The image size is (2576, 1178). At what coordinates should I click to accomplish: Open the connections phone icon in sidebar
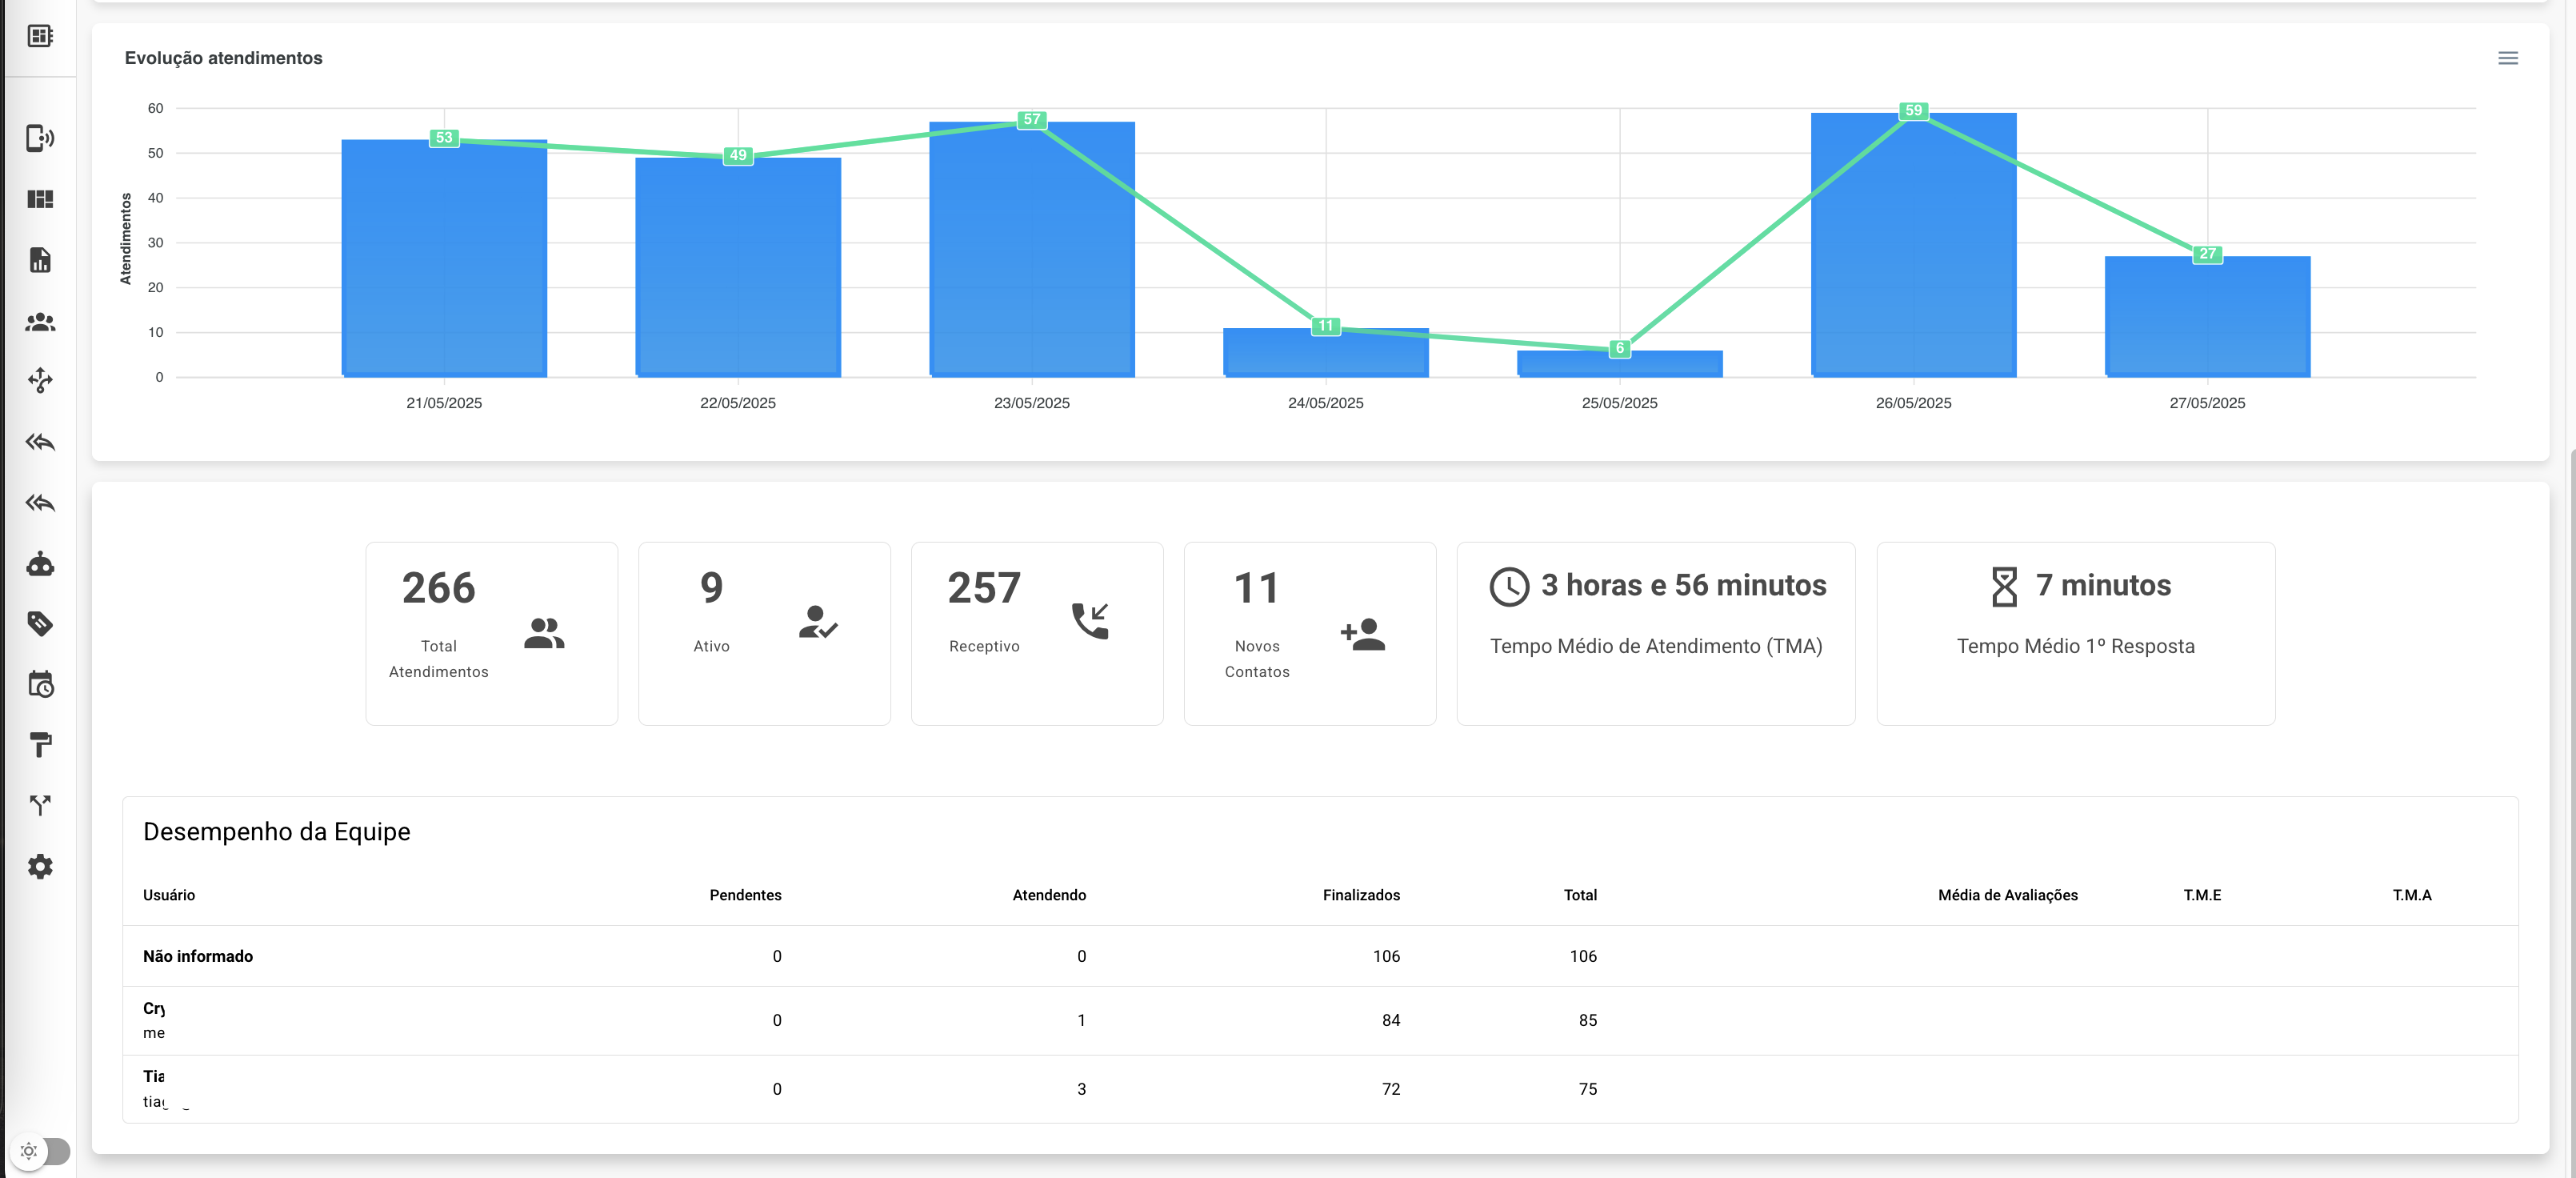(40, 138)
